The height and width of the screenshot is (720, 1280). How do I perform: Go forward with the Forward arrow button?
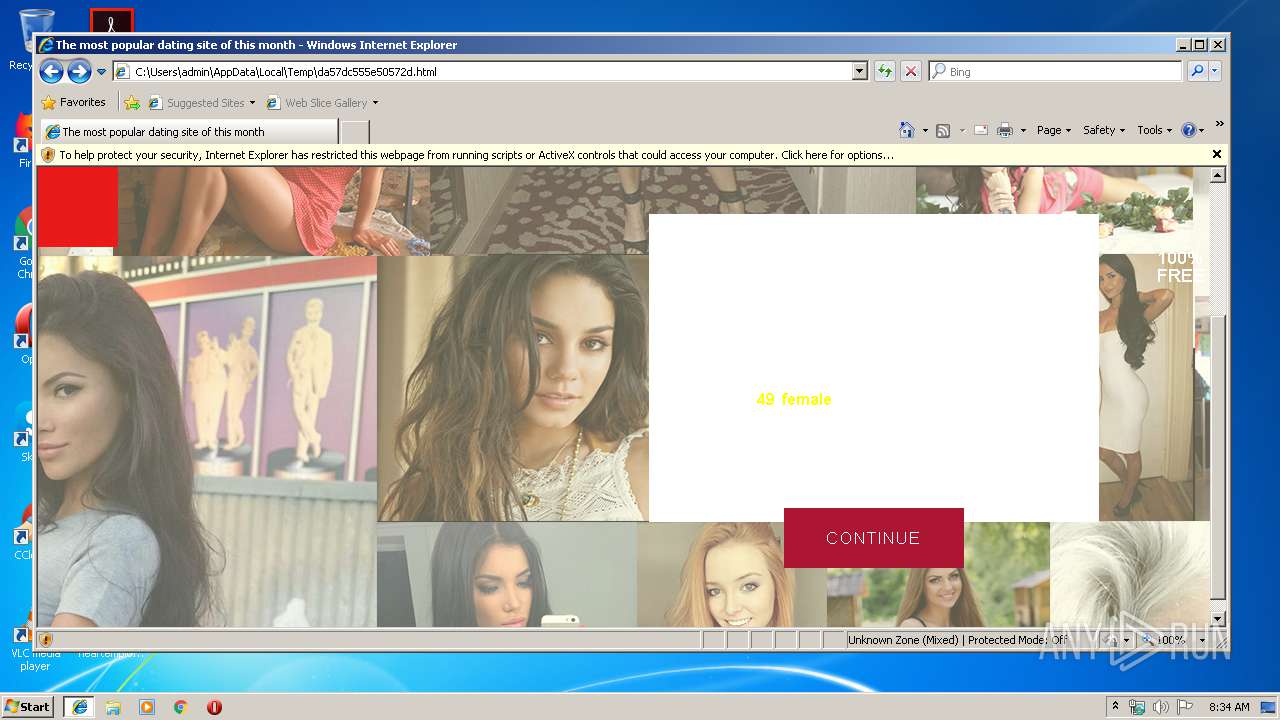[x=79, y=71]
